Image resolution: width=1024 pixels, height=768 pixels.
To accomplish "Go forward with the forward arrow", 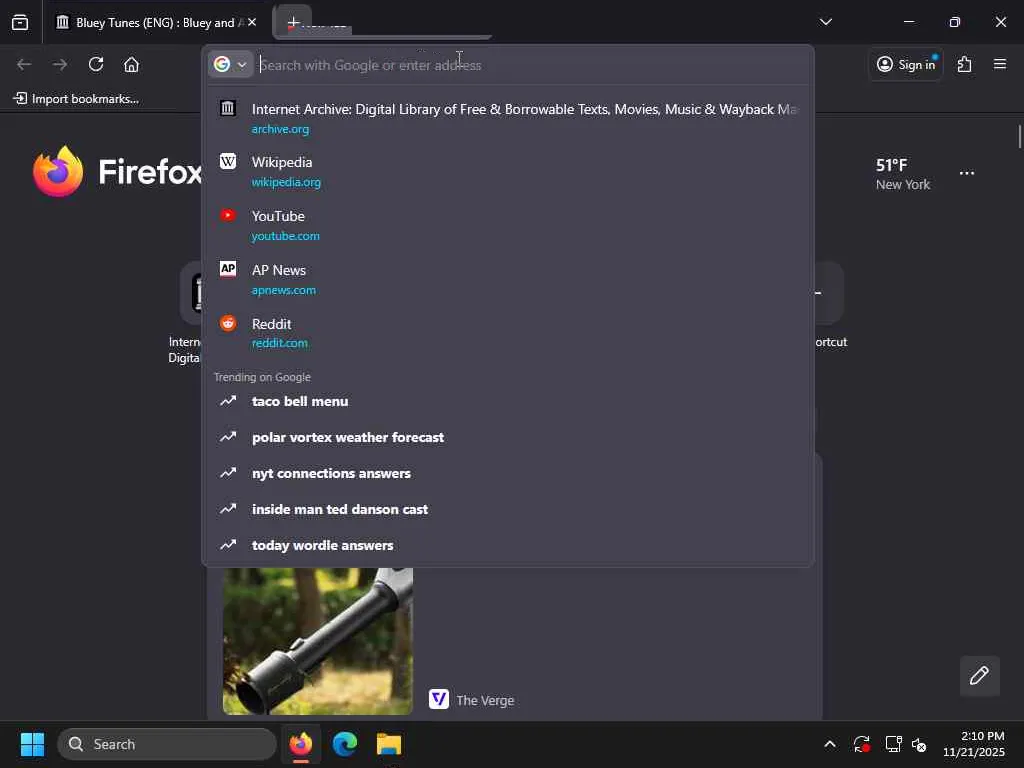I will (60, 64).
